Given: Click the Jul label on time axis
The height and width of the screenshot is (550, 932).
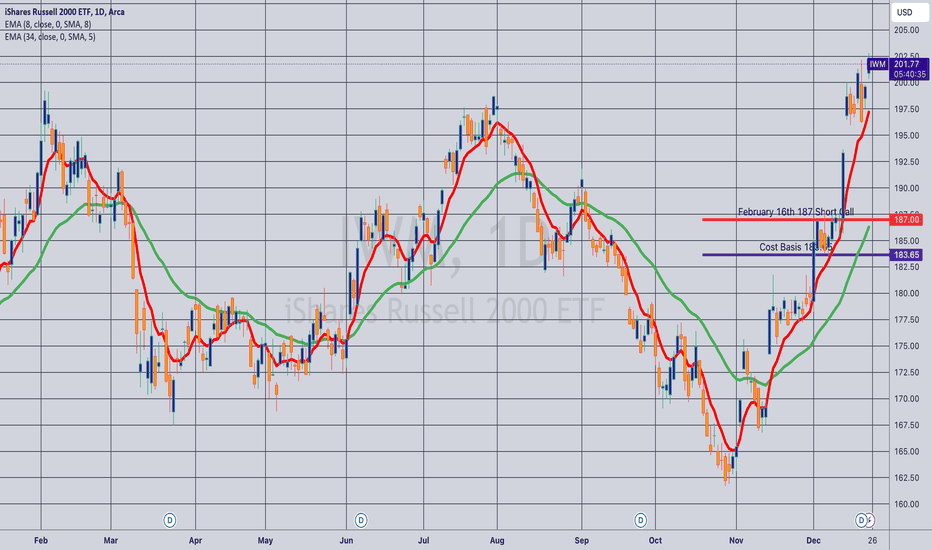Looking at the screenshot, I should coord(423,540).
